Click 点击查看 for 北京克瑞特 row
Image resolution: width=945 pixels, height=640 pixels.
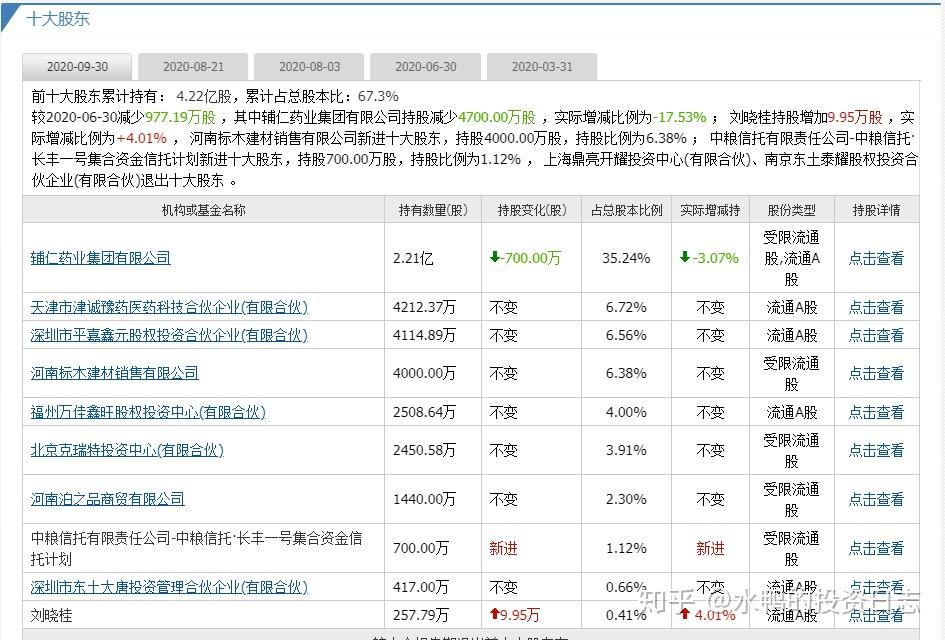pyautogui.click(x=876, y=450)
